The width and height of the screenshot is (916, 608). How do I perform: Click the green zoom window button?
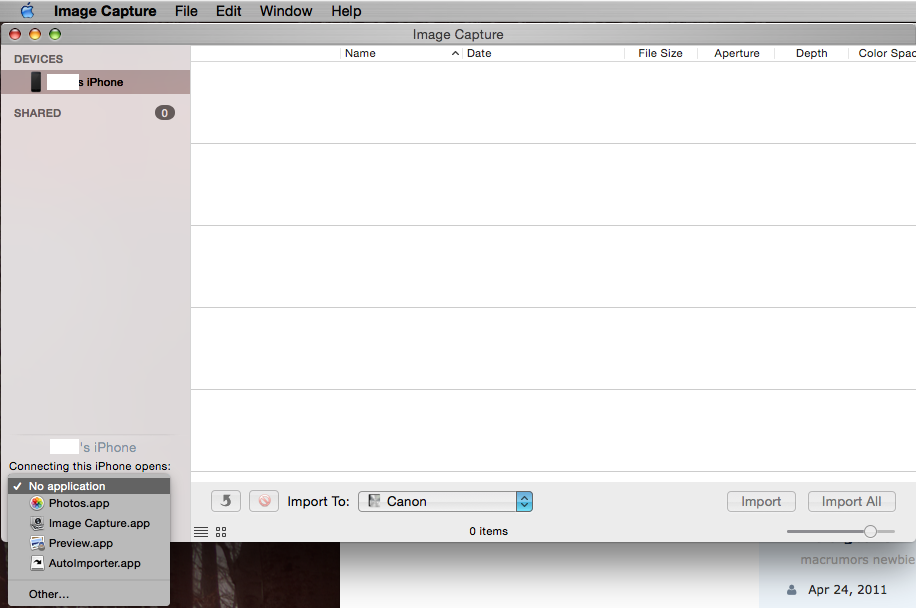tap(55, 34)
